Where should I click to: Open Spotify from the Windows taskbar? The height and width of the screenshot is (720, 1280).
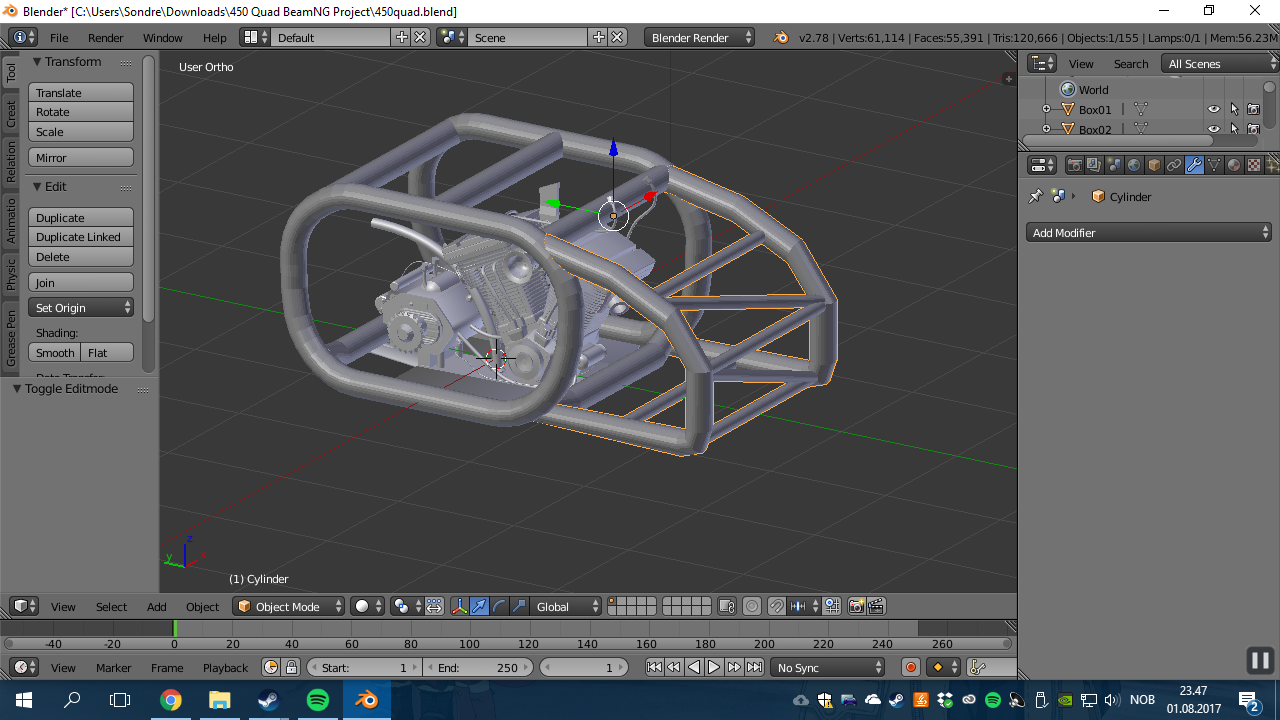click(318, 700)
